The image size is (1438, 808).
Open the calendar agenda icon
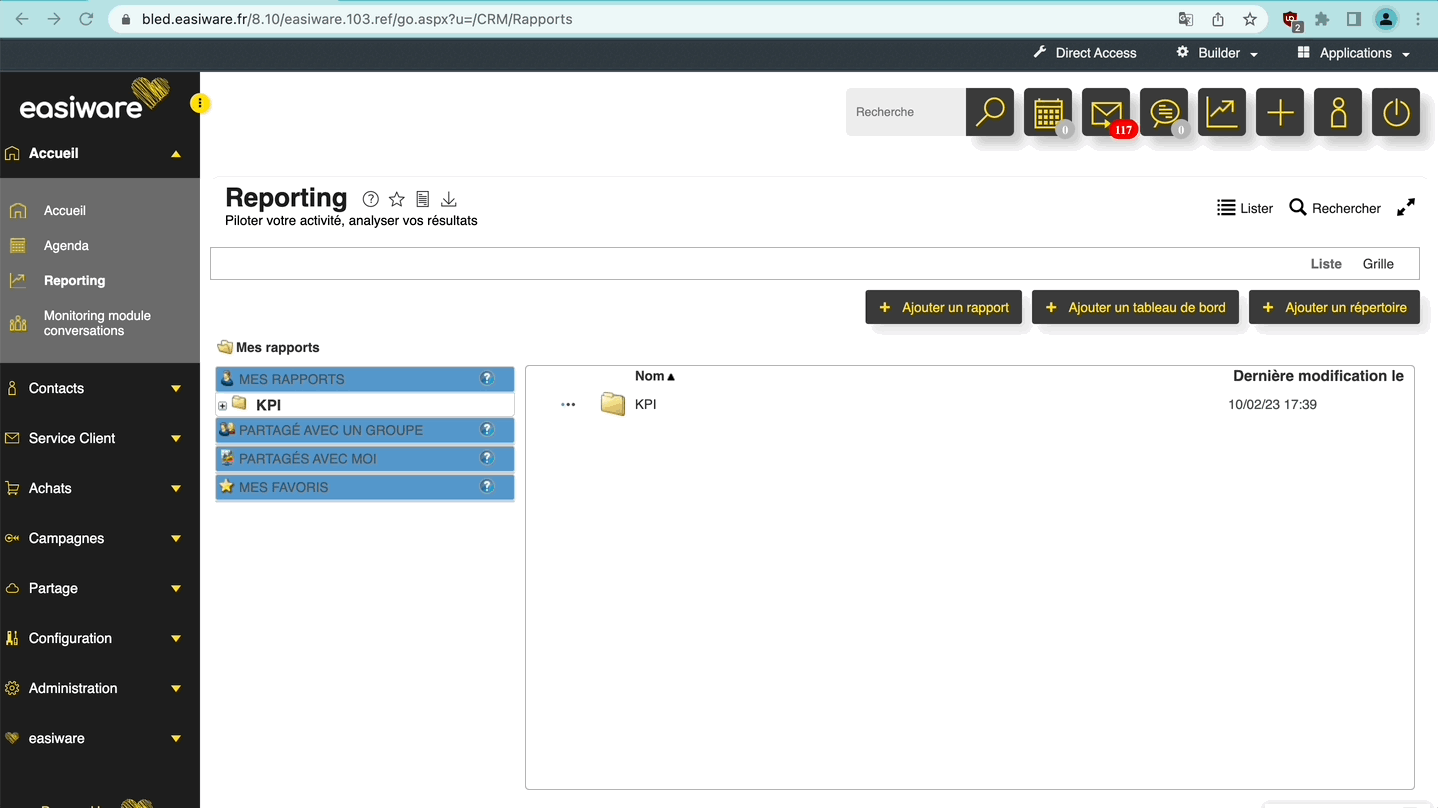coord(1047,112)
